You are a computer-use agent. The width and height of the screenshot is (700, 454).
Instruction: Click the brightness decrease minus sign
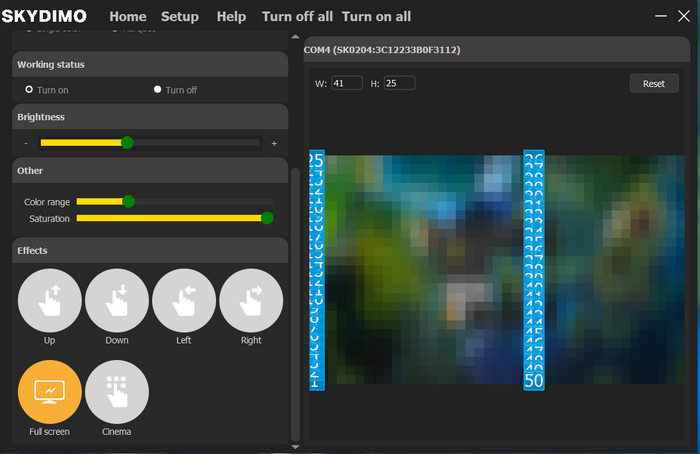26,144
